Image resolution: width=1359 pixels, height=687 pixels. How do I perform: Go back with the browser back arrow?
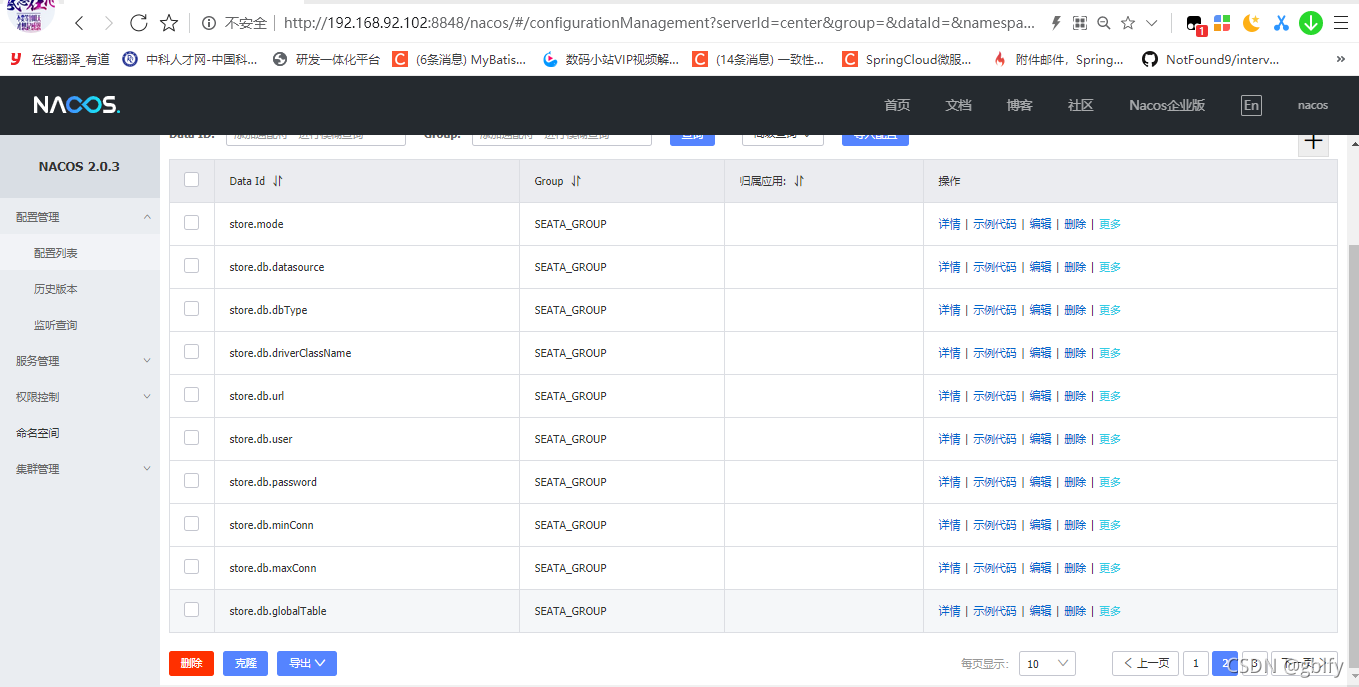[x=79, y=23]
